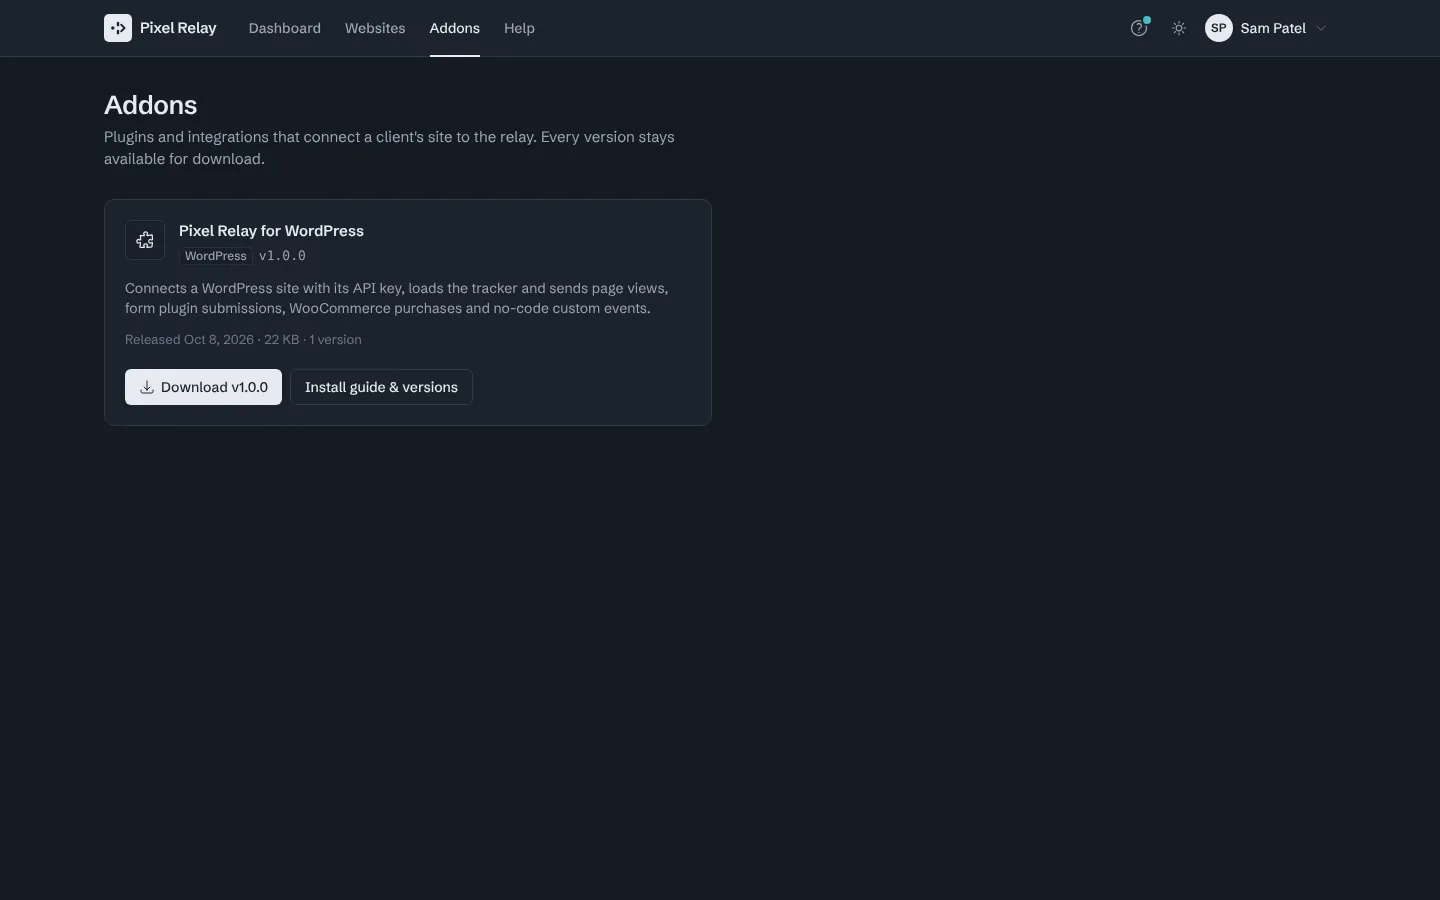Click the Pixel Relay logo icon

pyautogui.click(x=118, y=28)
